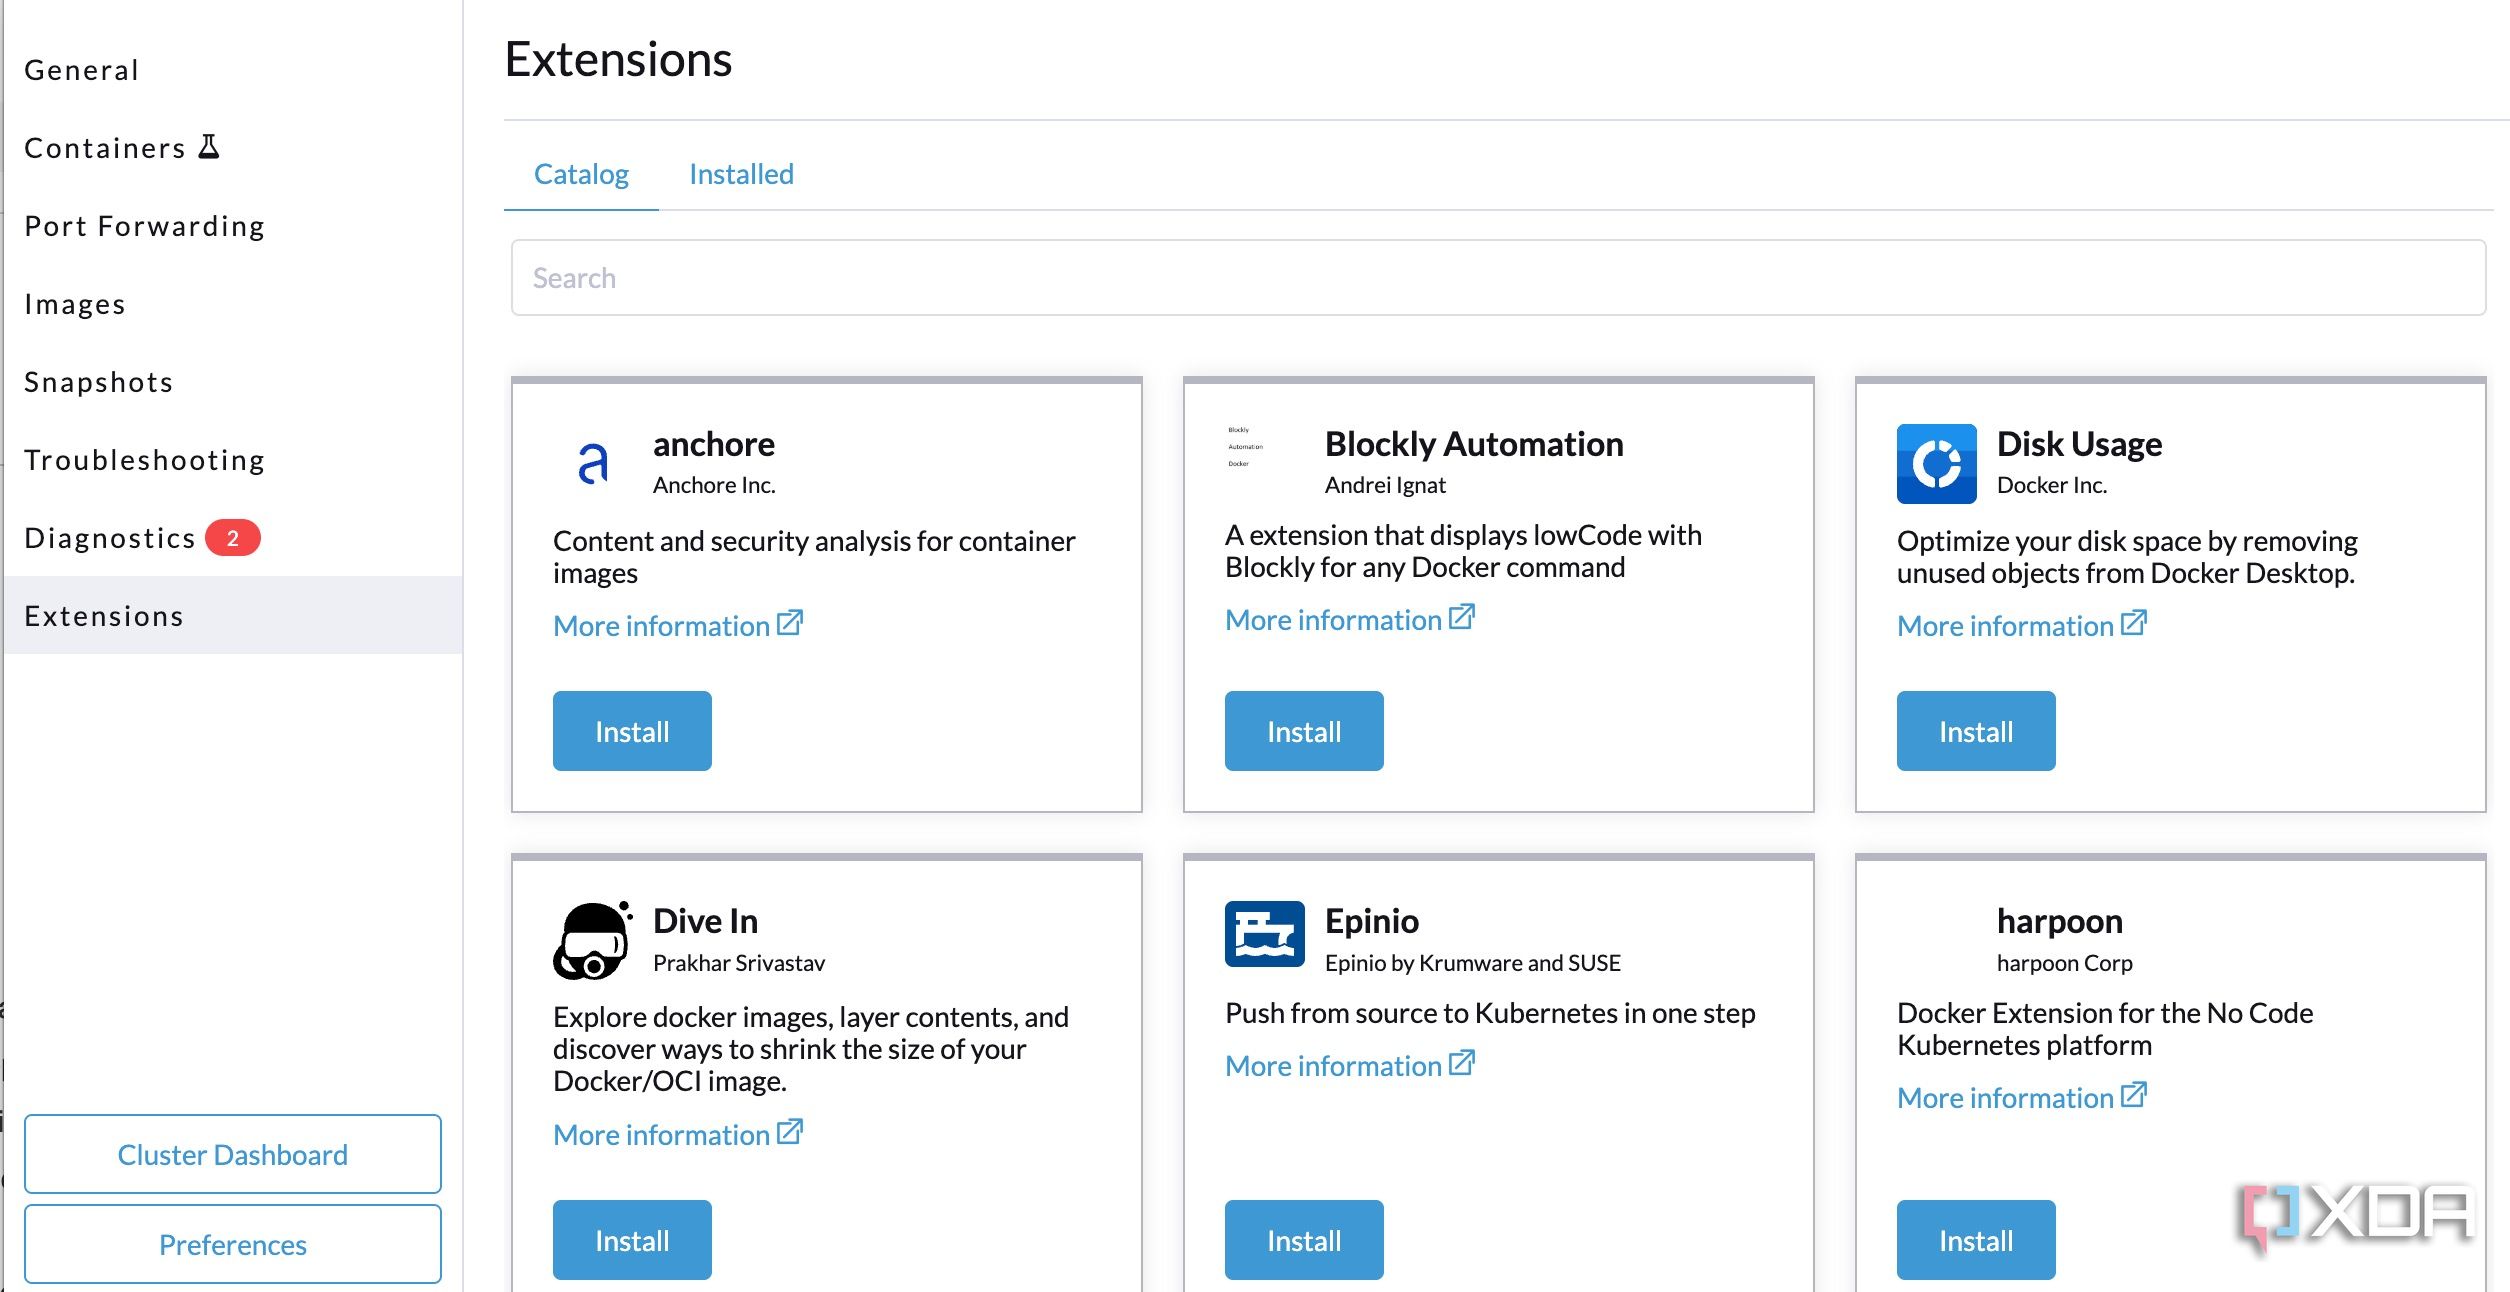Click the Dive In diver mask icon
The image size is (2510, 1292).
(x=593, y=940)
